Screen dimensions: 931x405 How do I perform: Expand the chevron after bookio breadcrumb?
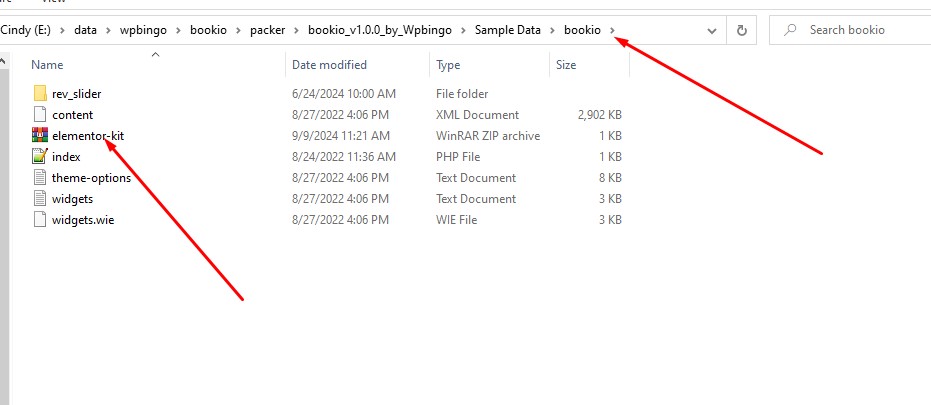pos(613,30)
